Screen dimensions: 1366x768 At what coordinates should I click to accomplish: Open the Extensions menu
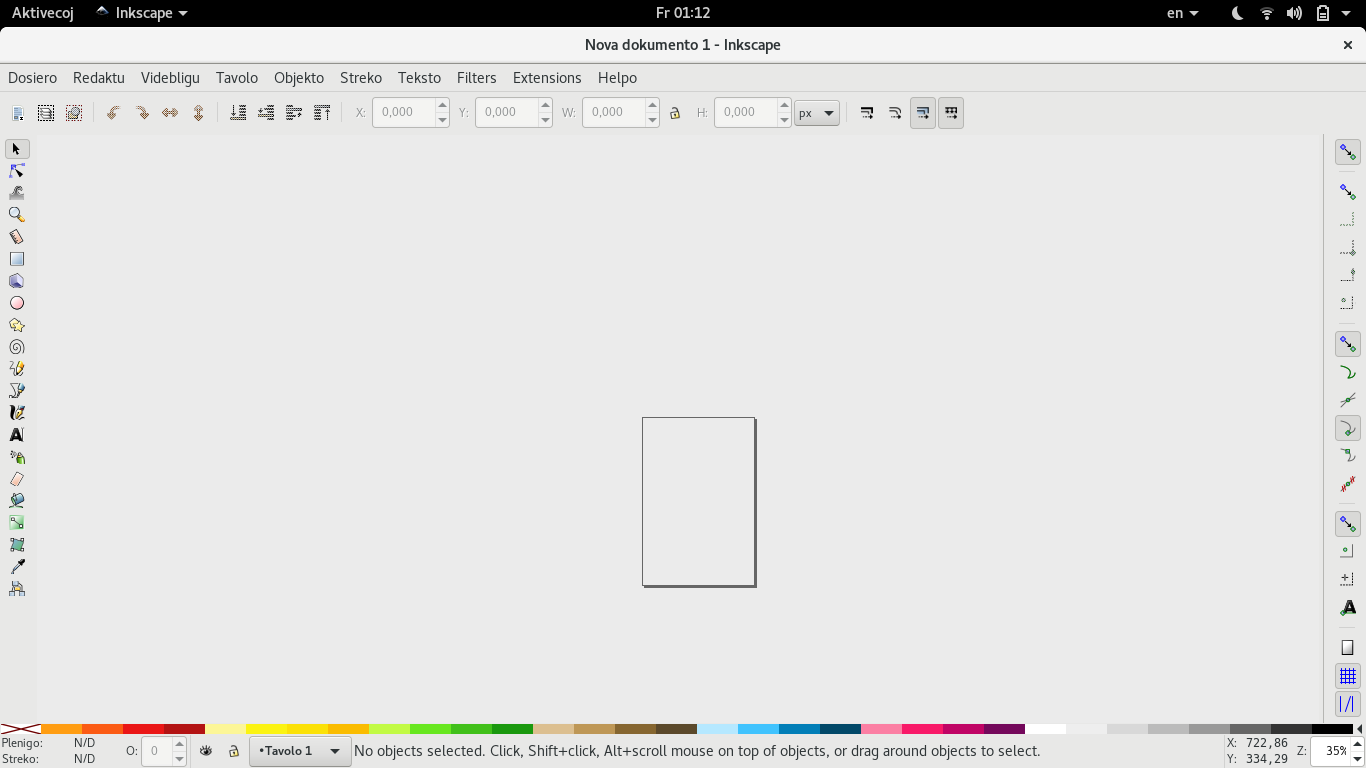(547, 78)
